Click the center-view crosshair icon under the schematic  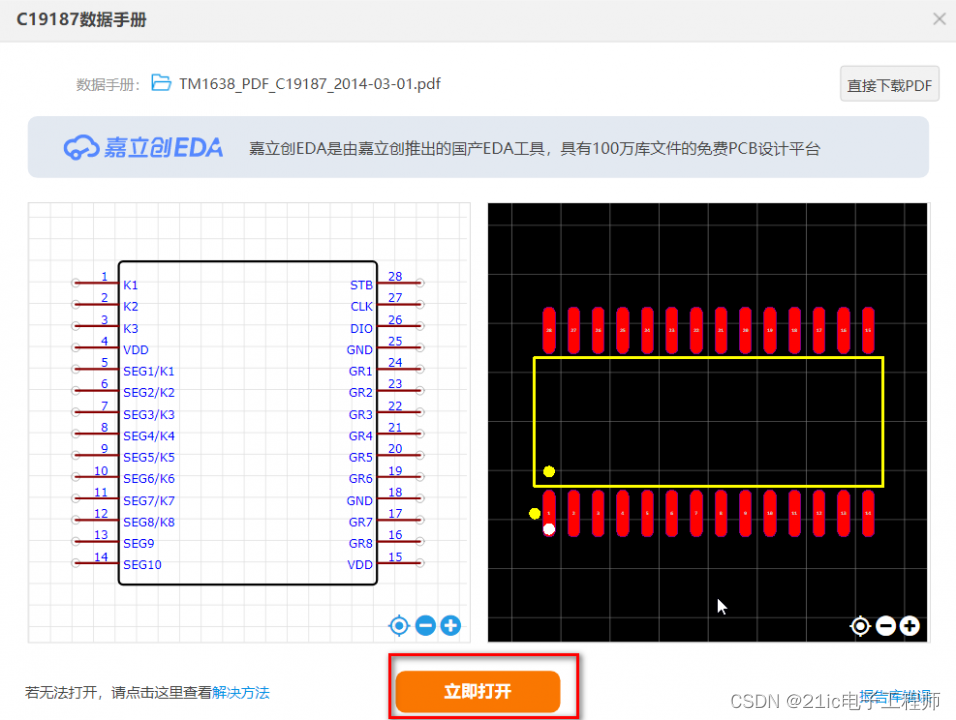point(399,625)
